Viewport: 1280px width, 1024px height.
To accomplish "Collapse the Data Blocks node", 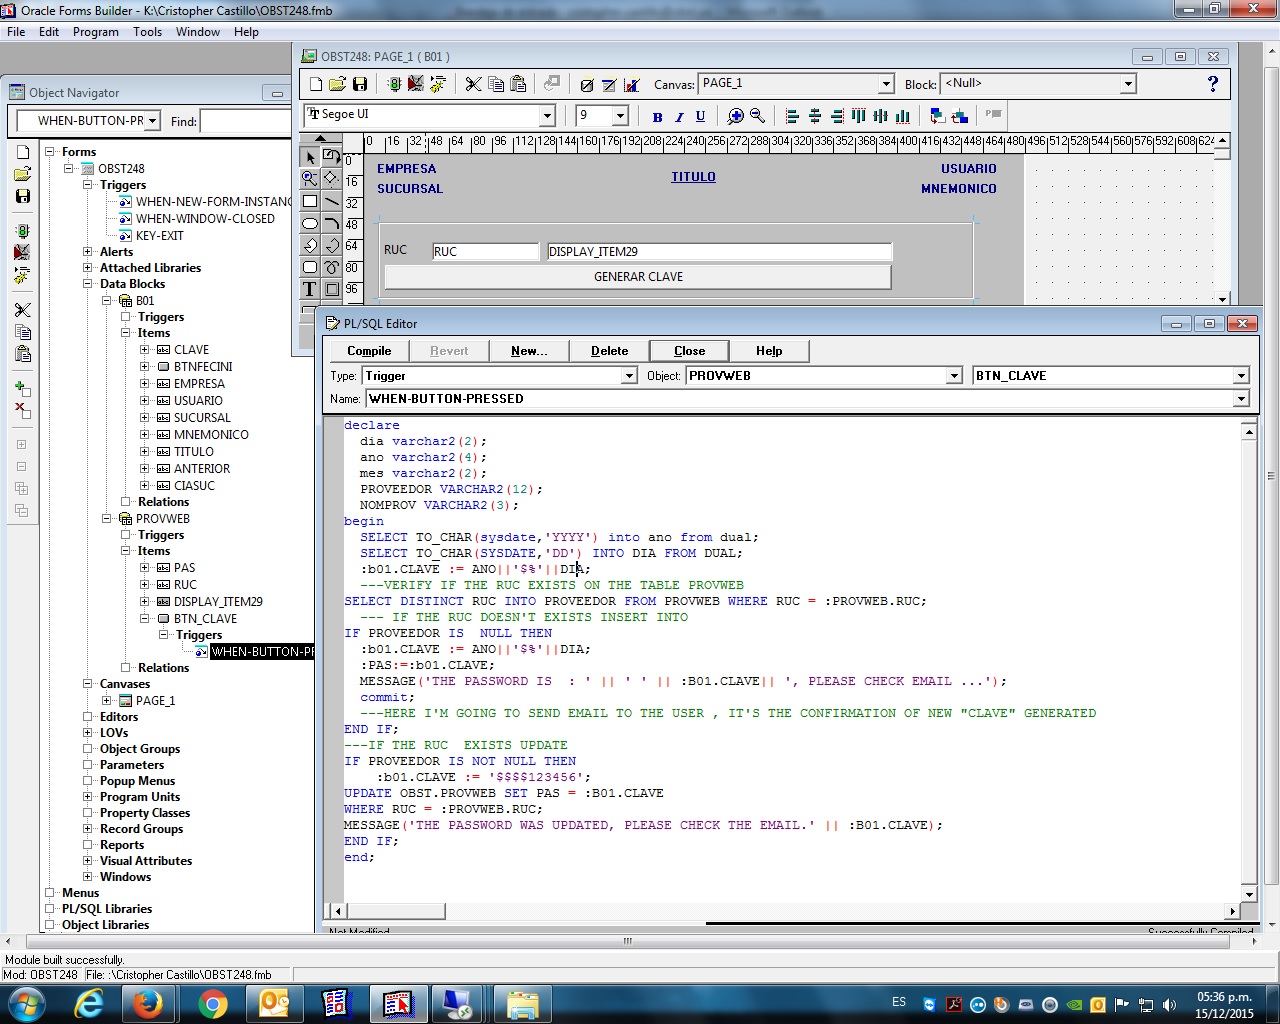I will pyautogui.click(x=88, y=284).
